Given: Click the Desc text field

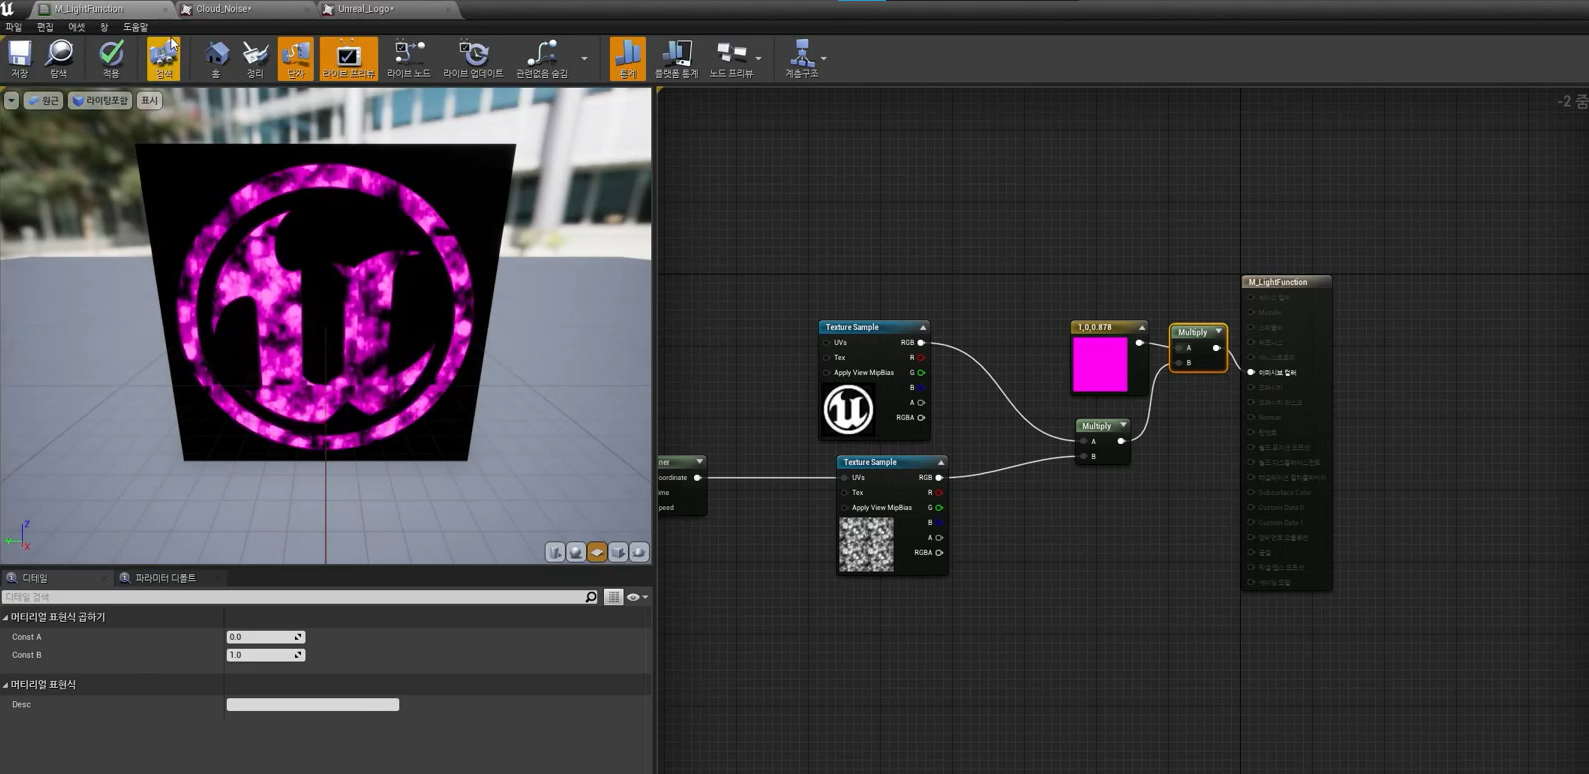Looking at the screenshot, I should point(313,705).
